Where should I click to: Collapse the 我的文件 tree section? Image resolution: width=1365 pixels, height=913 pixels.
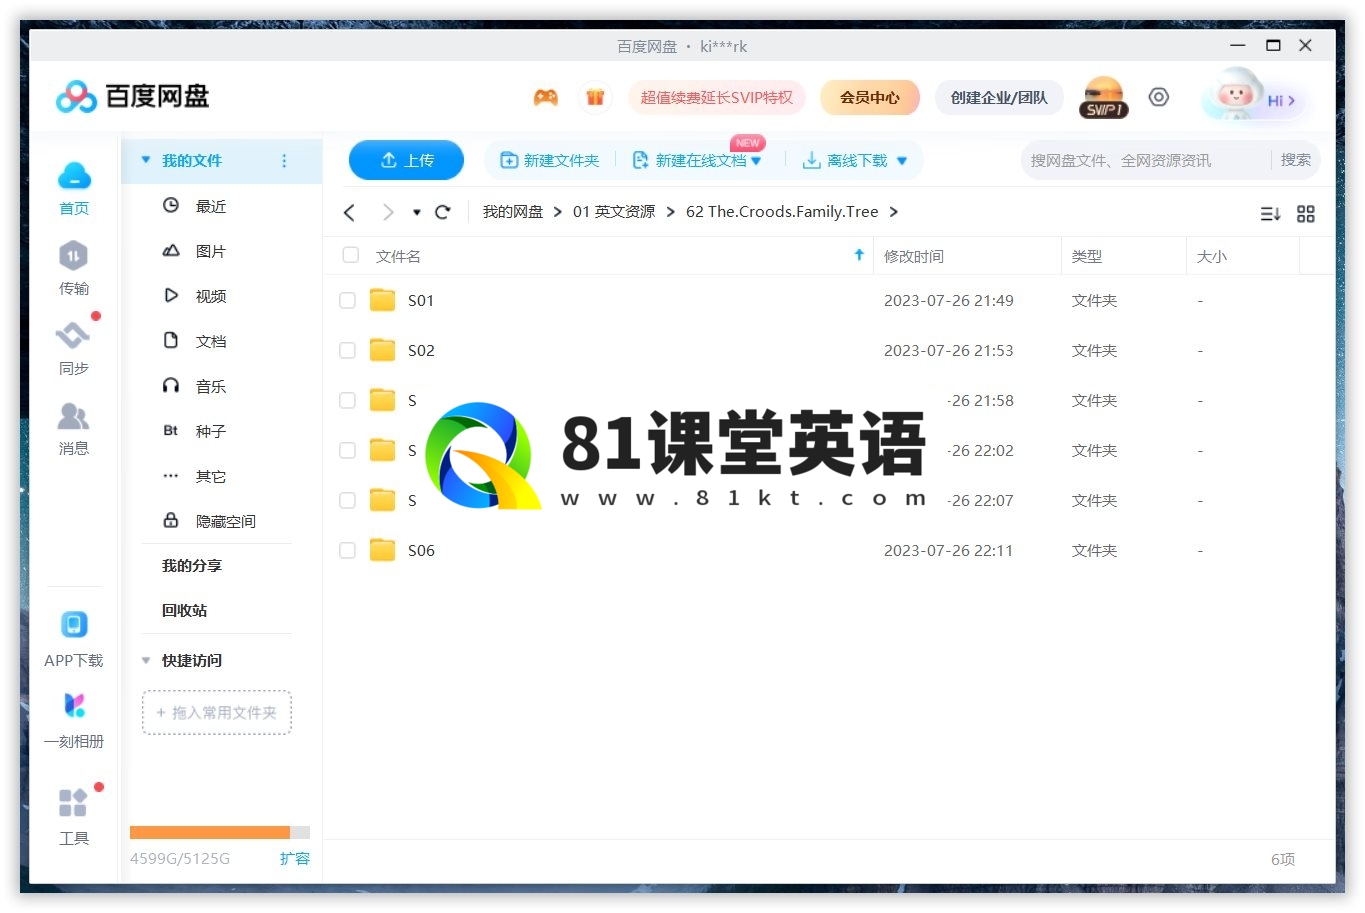click(x=146, y=160)
